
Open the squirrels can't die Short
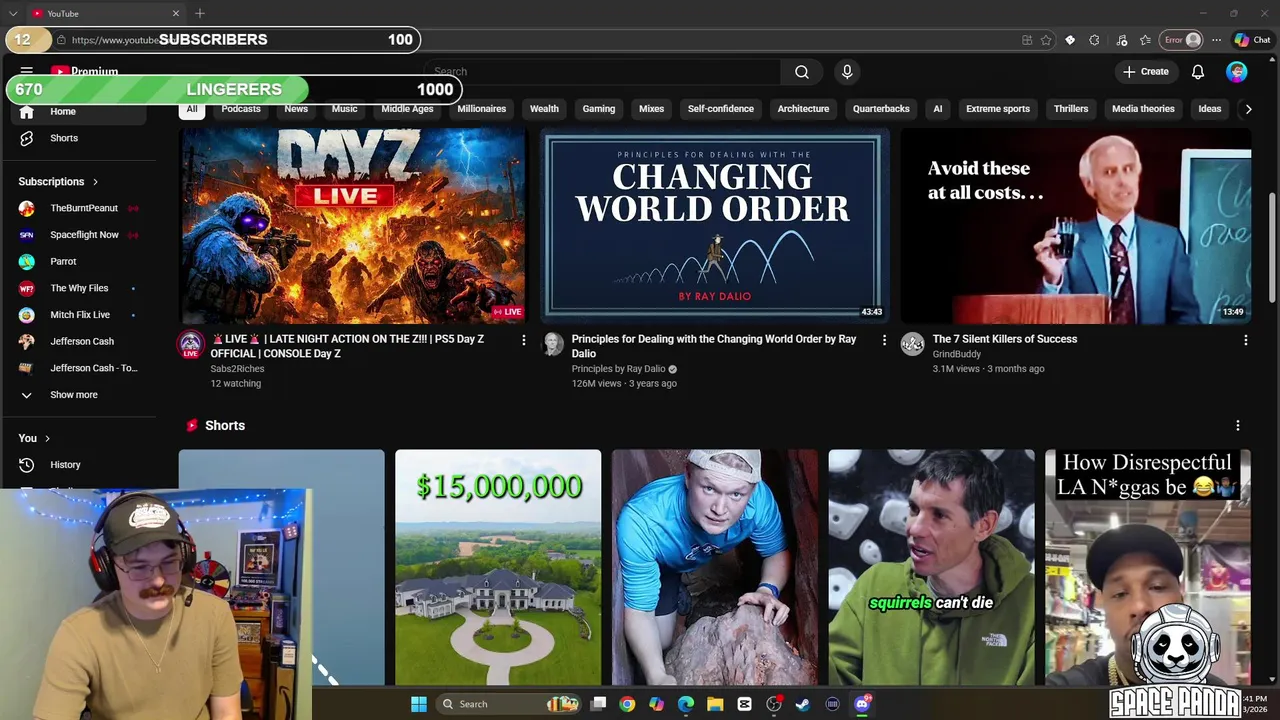point(931,568)
